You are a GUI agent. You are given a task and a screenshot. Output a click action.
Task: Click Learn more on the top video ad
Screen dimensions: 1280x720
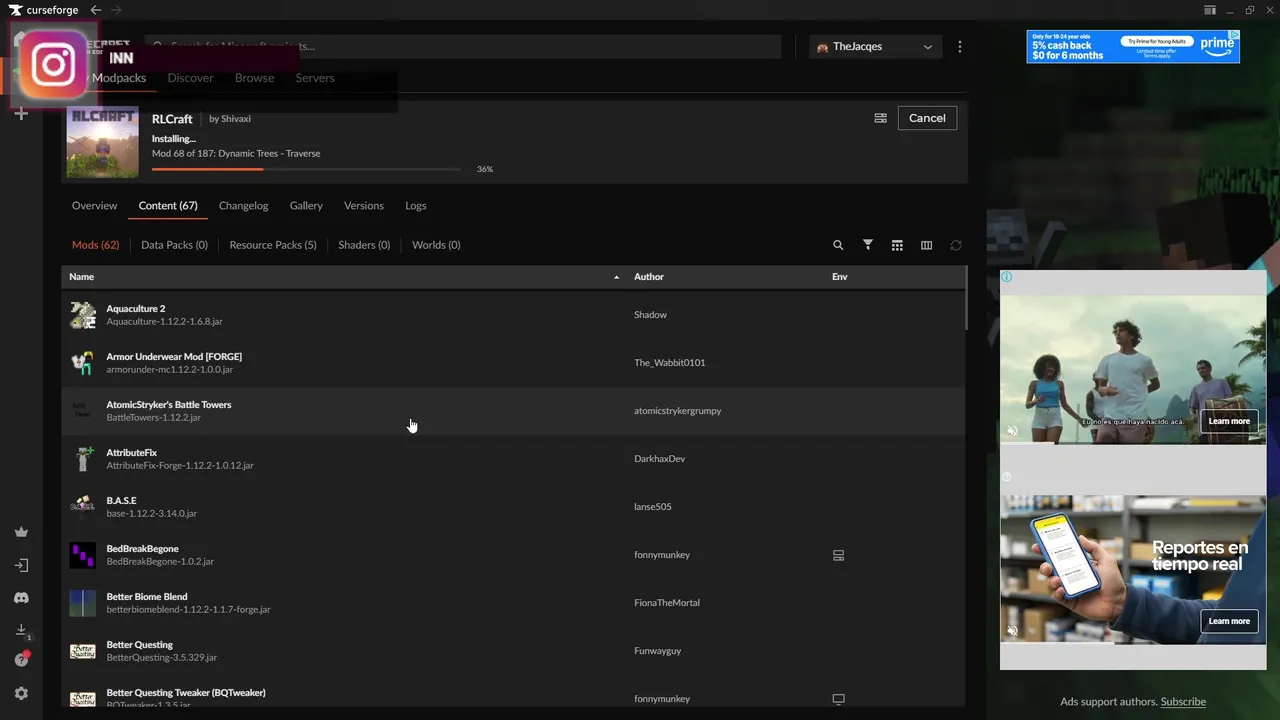point(1229,421)
